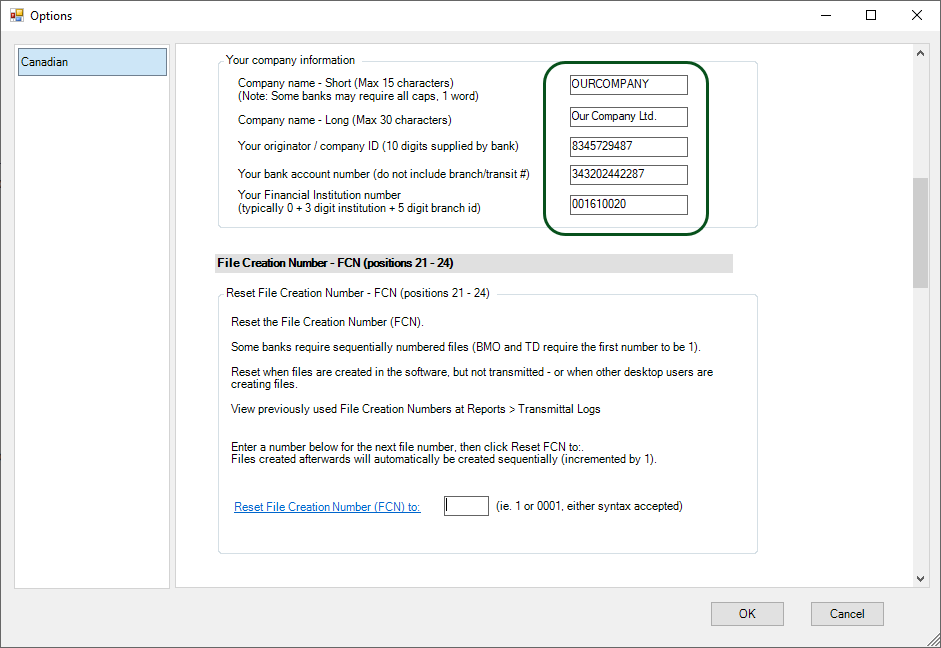
Task: Click the Company name - Long field showing Our Company Ltd.
Action: pos(627,117)
